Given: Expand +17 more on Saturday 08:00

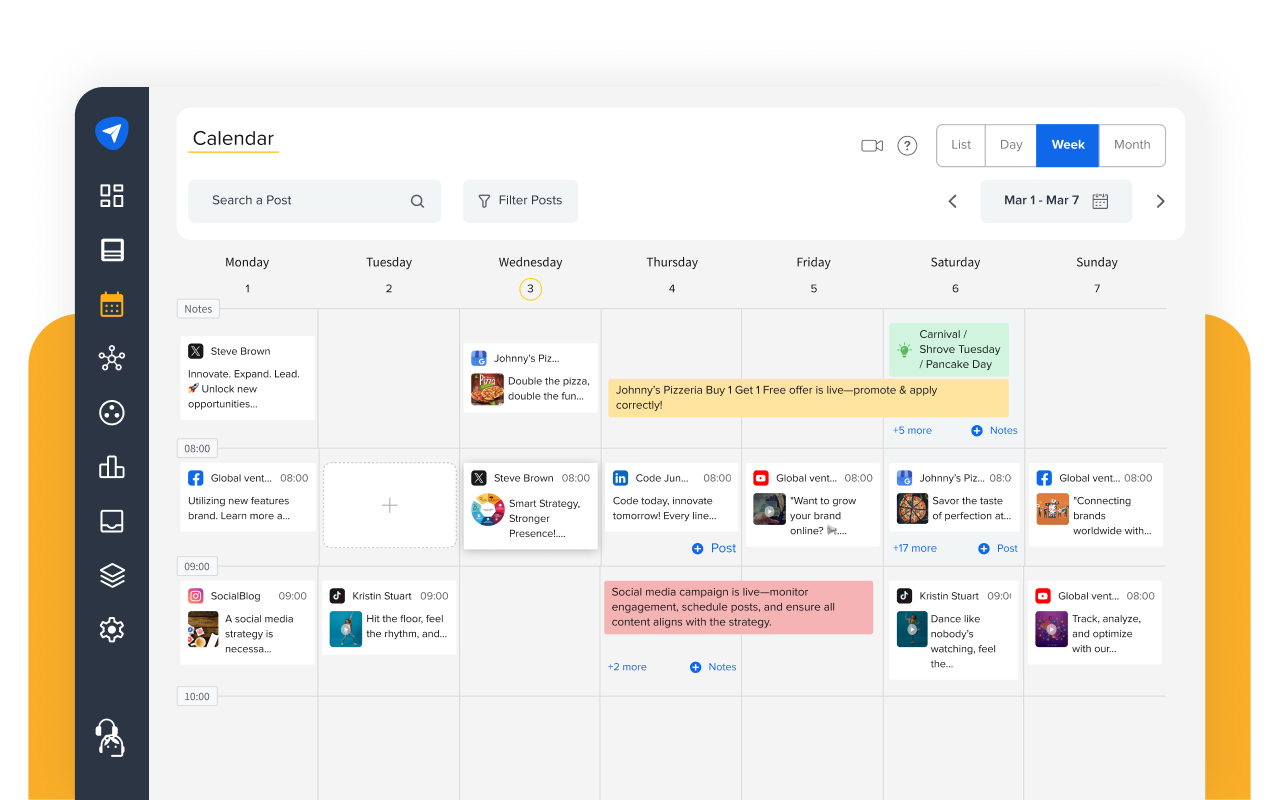Looking at the screenshot, I should [915, 548].
